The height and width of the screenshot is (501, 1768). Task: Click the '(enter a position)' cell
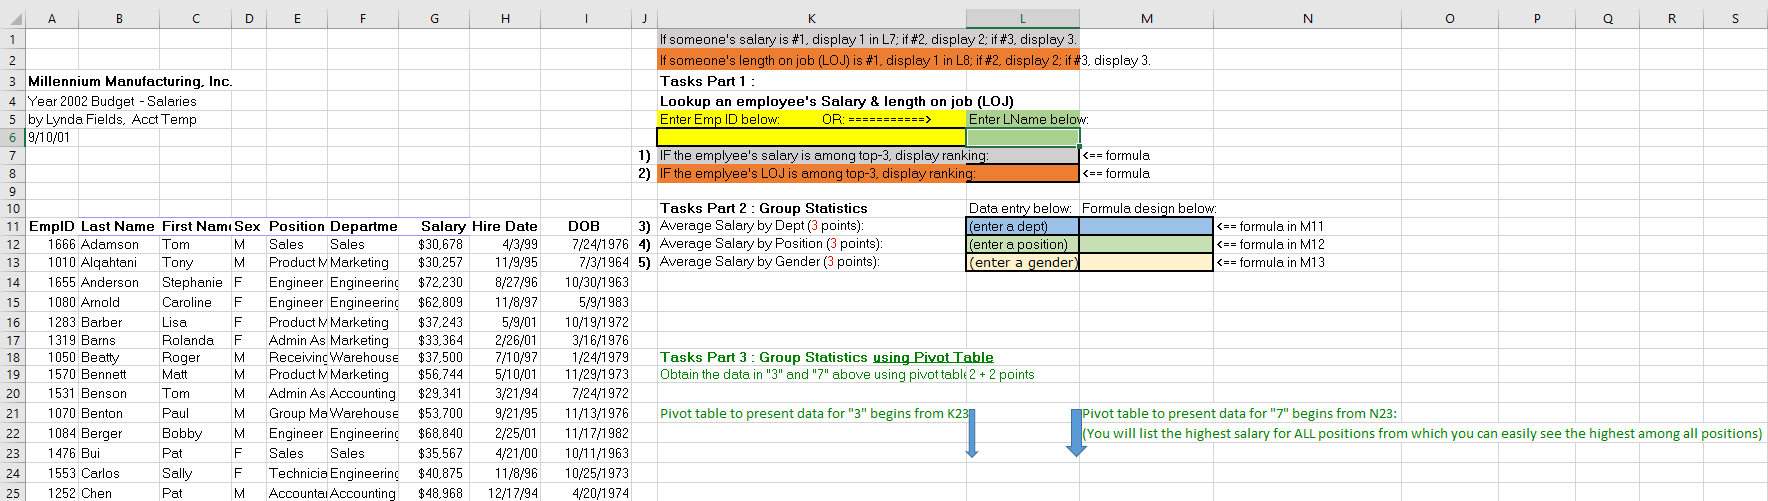point(1022,244)
